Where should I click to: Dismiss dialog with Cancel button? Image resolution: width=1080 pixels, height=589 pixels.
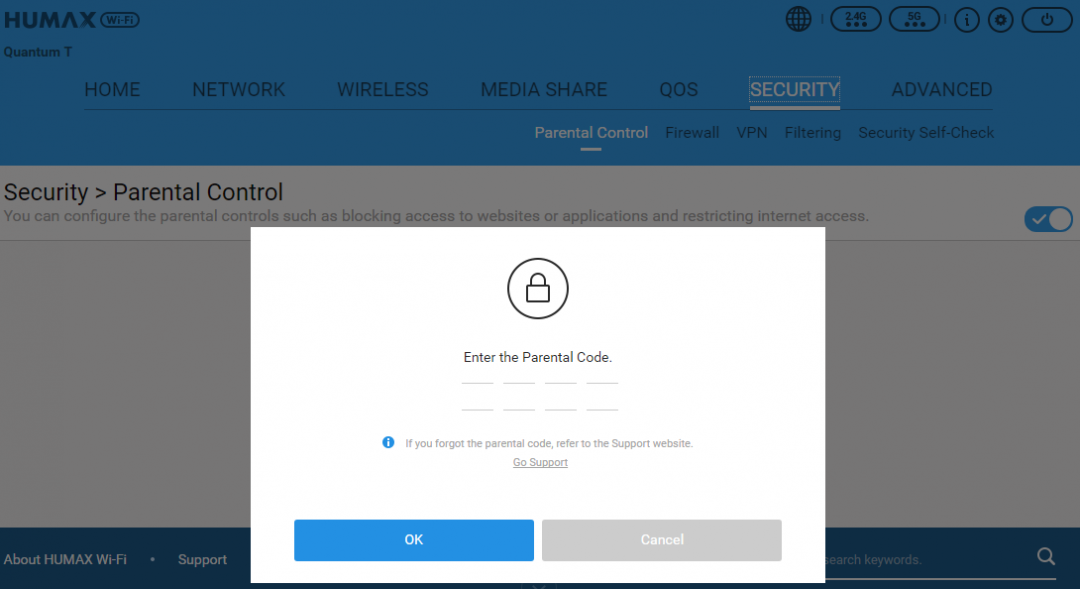(661, 540)
